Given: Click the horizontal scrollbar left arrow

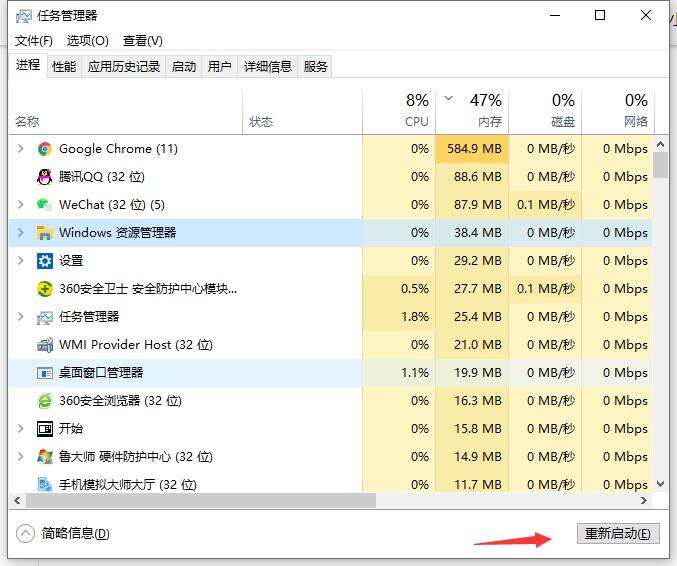Looking at the screenshot, I should click(17, 501).
